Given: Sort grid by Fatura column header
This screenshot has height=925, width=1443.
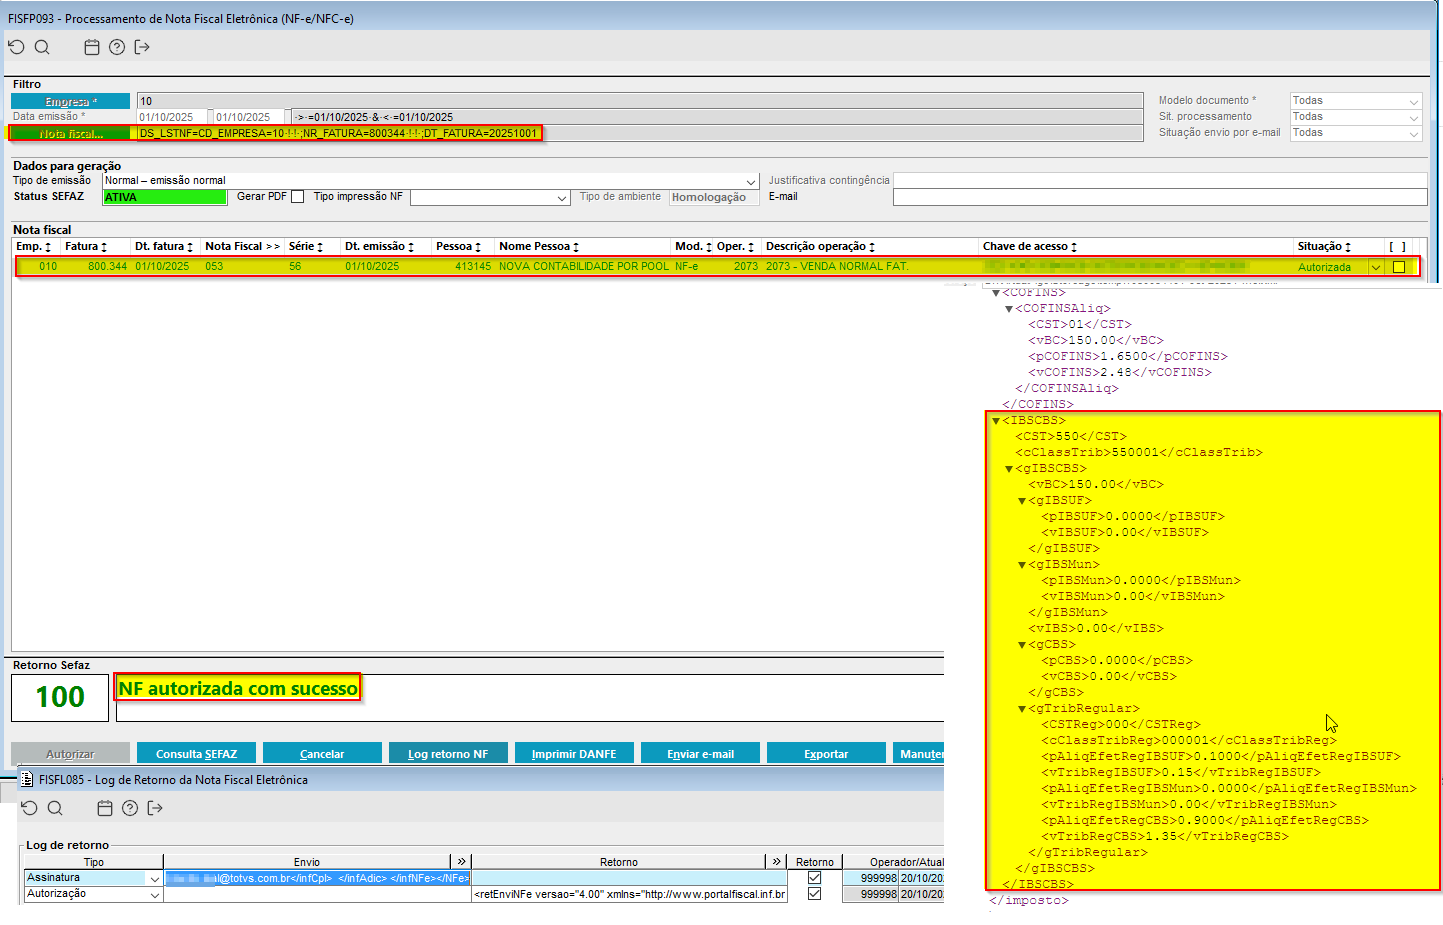Looking at the screenshot, I should [86, 246].
